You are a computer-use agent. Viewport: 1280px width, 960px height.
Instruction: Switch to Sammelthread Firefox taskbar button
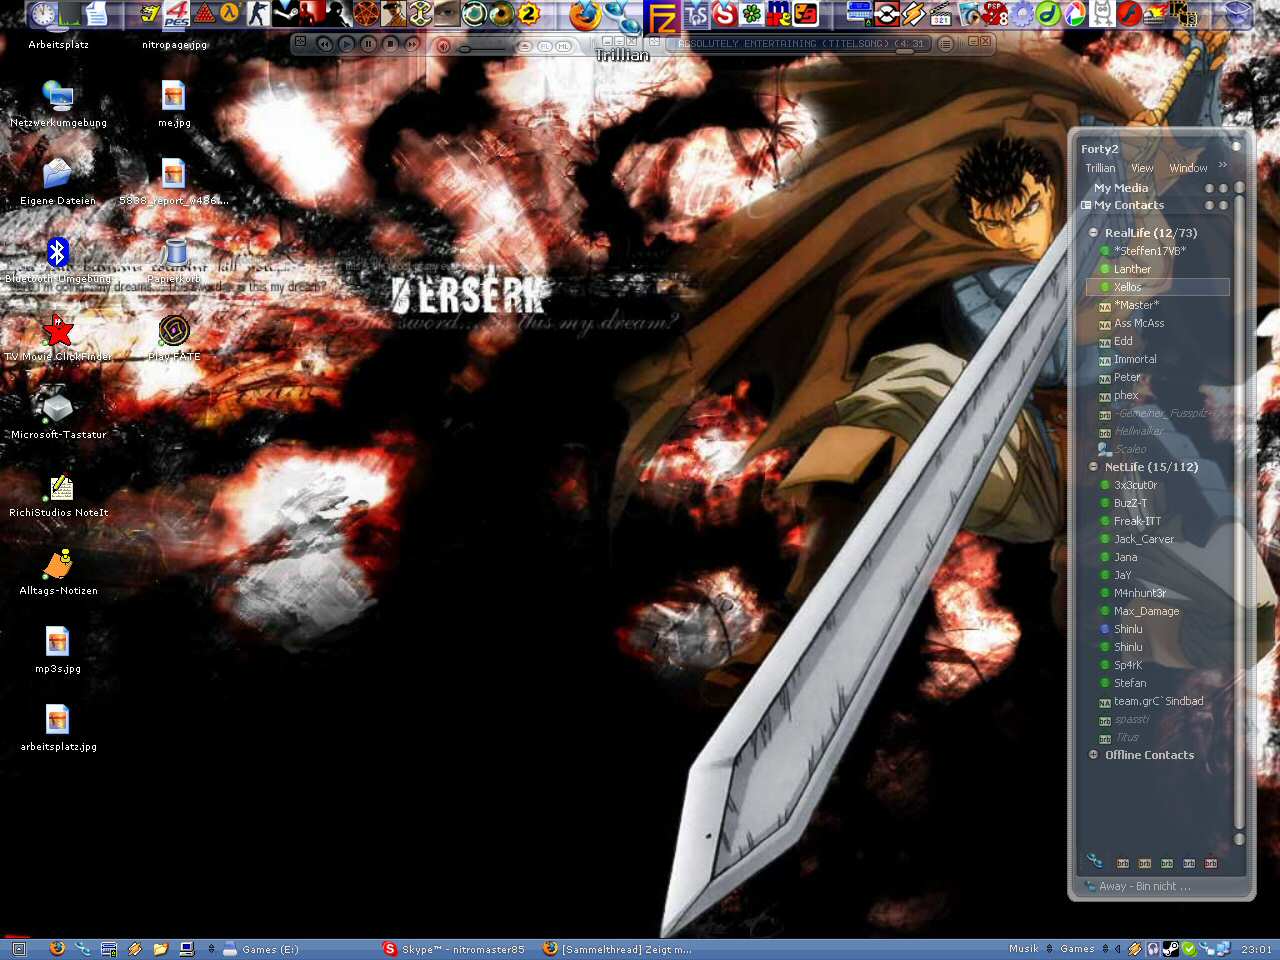pyautogui.click(x=618, y=949)
